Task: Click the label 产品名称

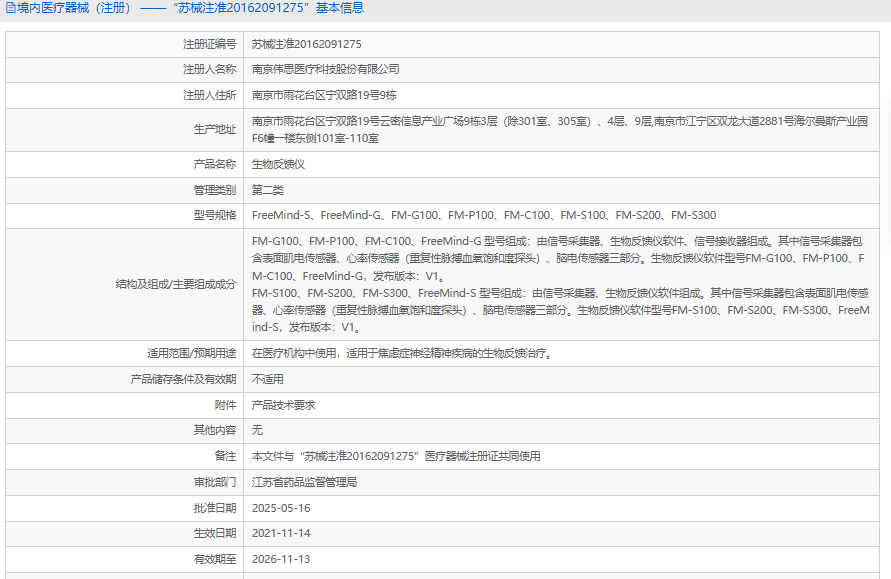Action: (x=214, y=164)
